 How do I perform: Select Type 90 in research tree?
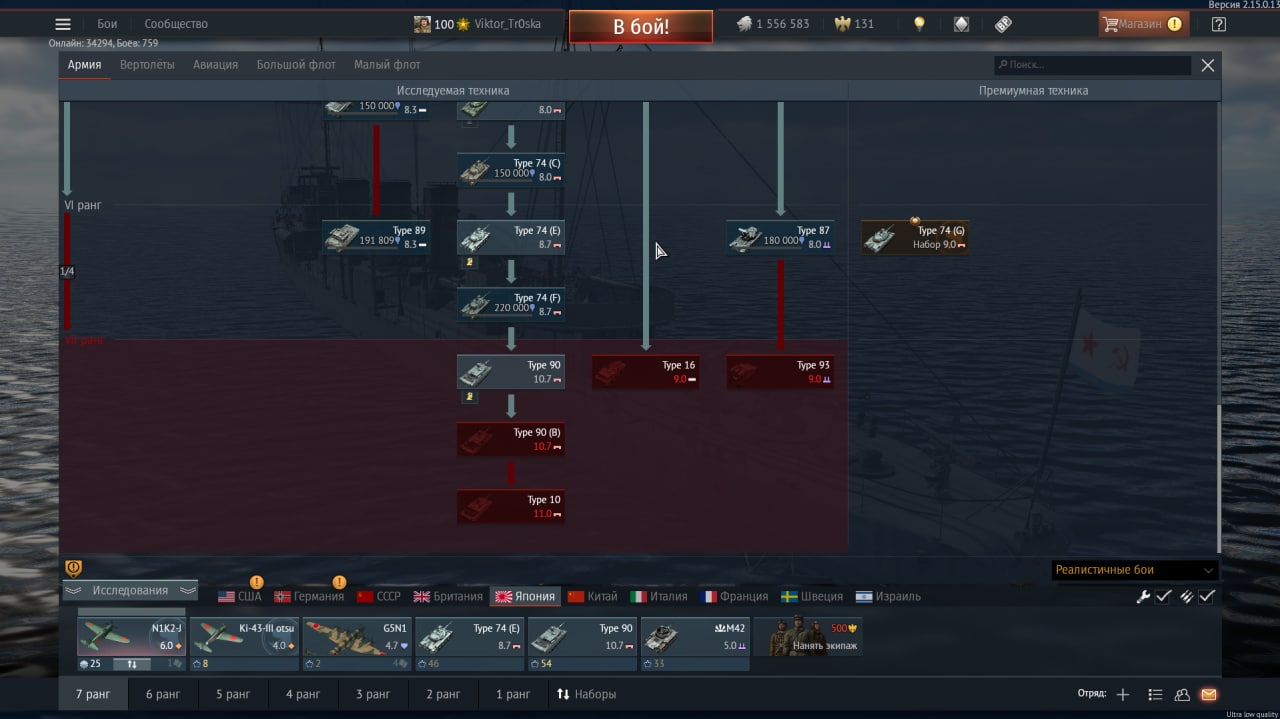pyautogui.click(x=511, y=372)
